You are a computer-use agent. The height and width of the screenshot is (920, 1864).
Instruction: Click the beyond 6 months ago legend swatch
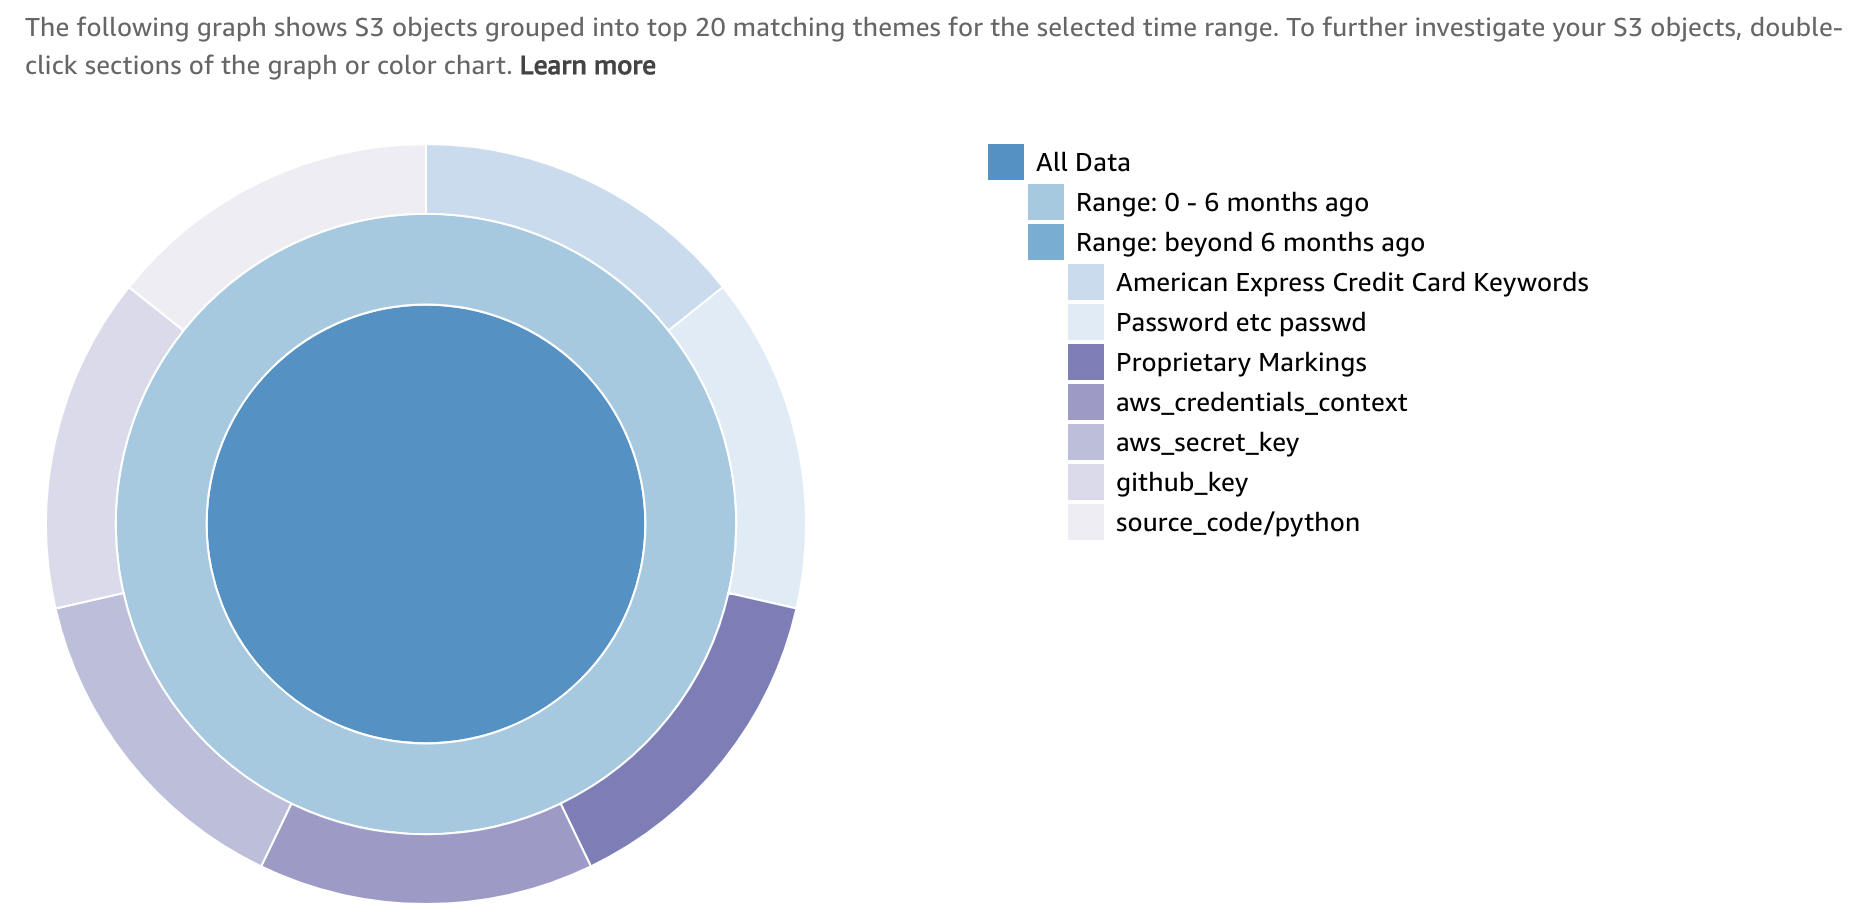1046,242
